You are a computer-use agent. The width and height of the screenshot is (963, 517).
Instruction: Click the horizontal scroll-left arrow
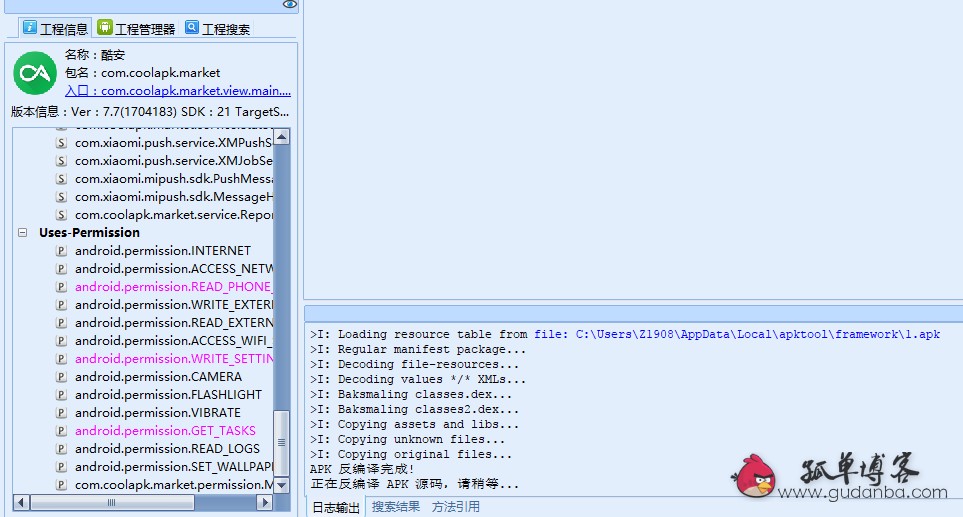point(21,502)
